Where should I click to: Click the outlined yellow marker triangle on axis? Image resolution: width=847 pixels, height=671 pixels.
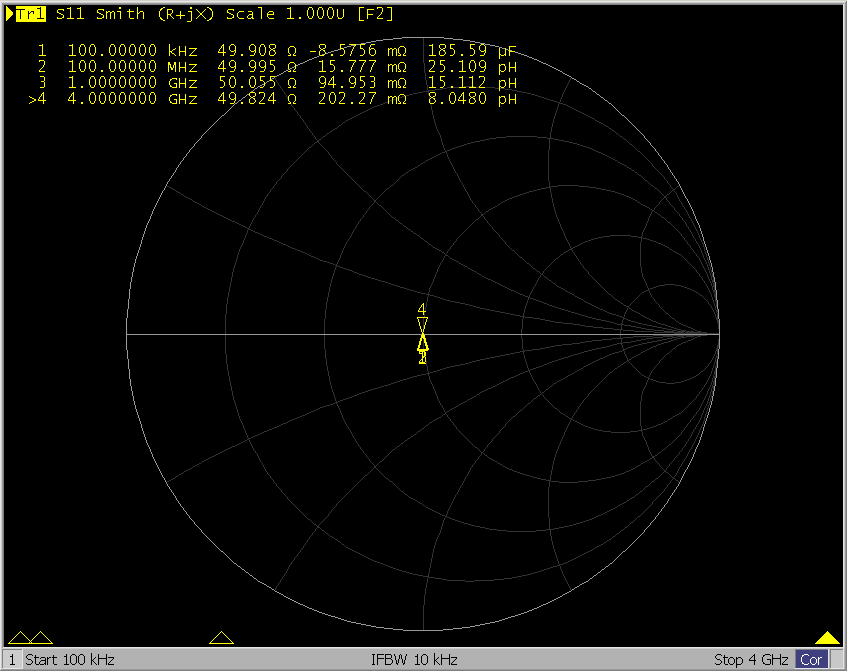[x=222, y=638]
